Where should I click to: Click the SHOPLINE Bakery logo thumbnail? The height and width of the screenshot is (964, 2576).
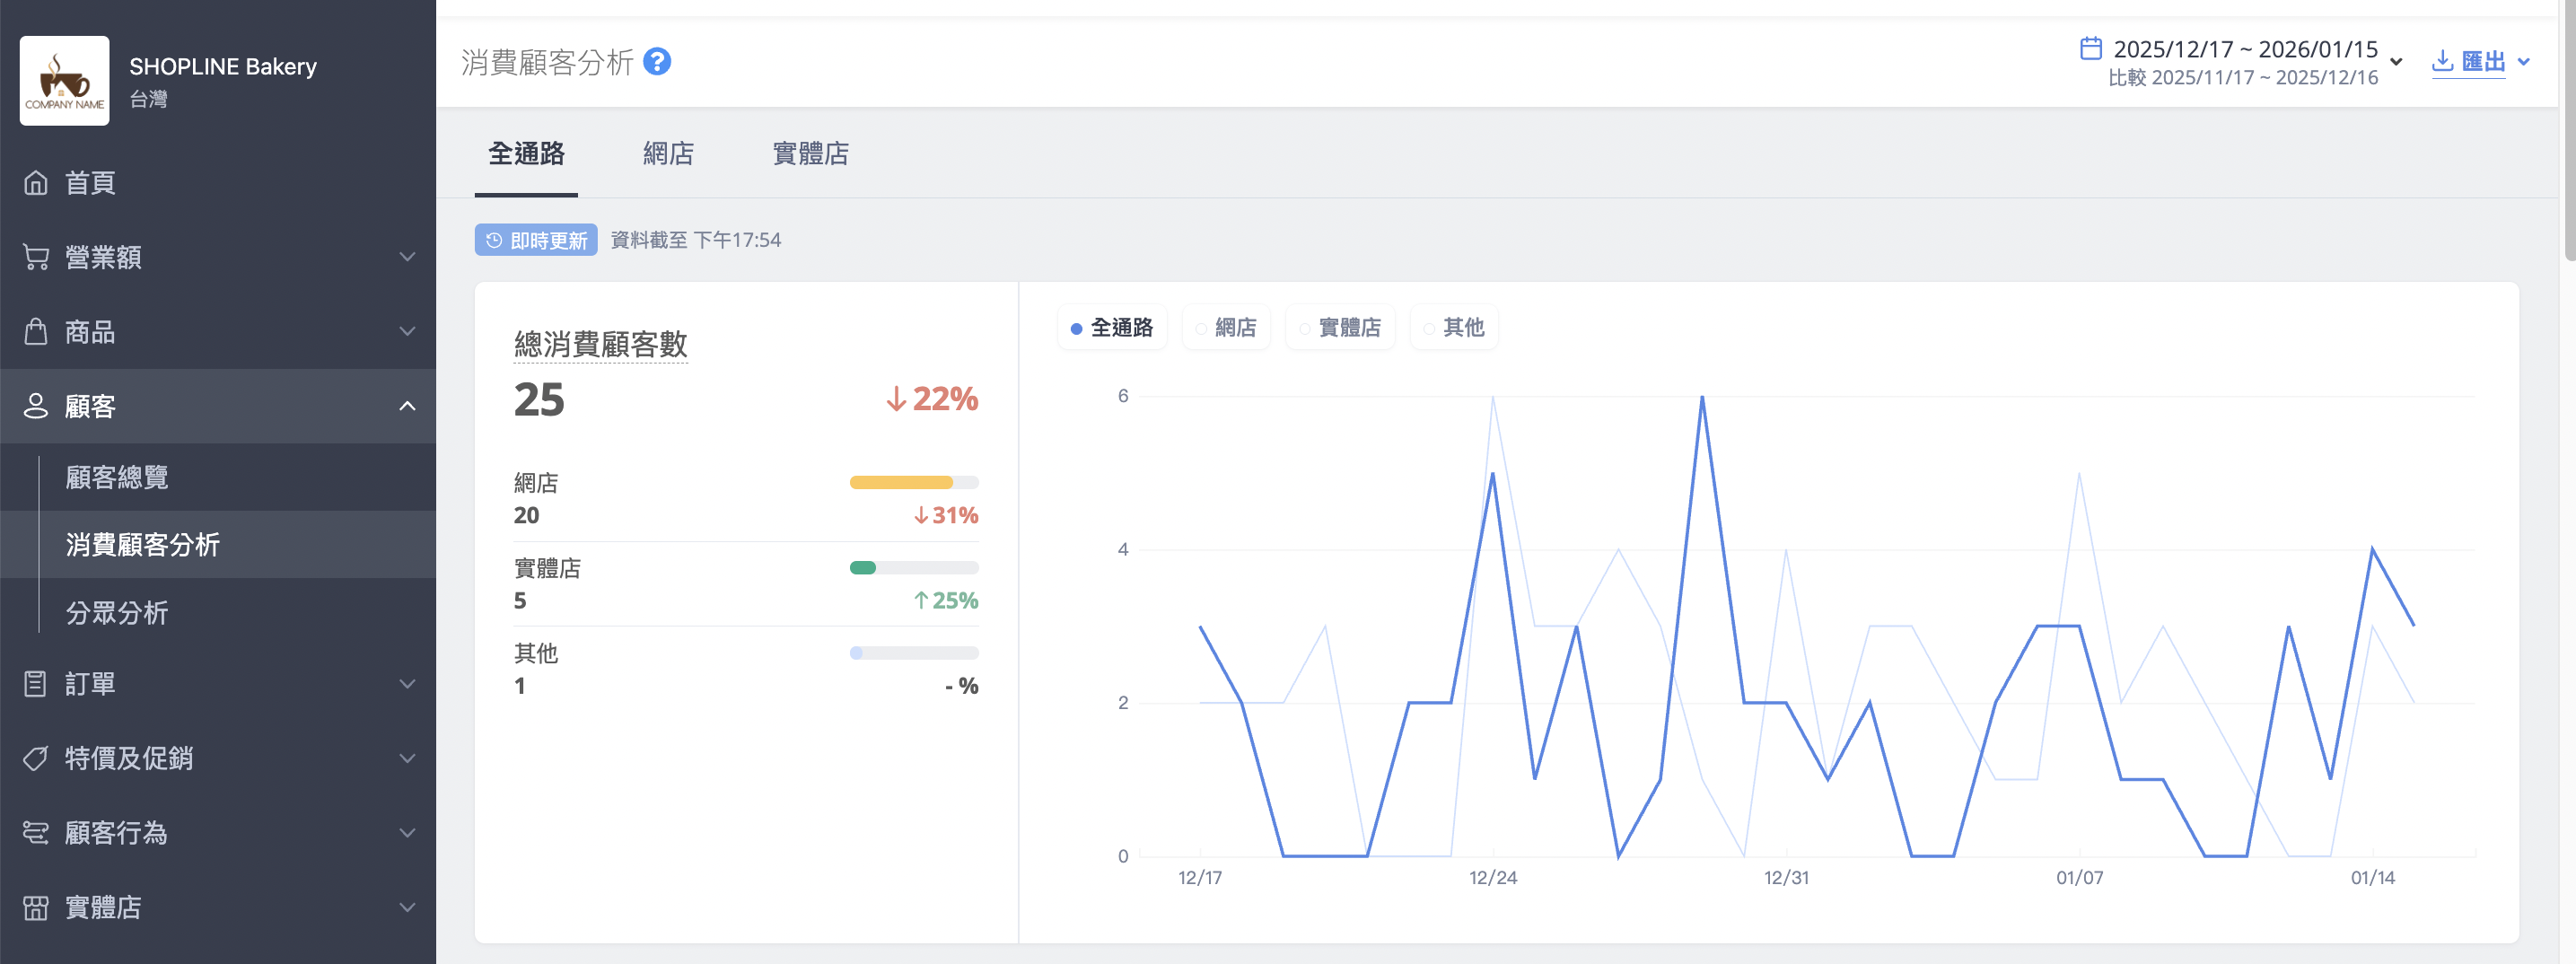tap(64, 81)
